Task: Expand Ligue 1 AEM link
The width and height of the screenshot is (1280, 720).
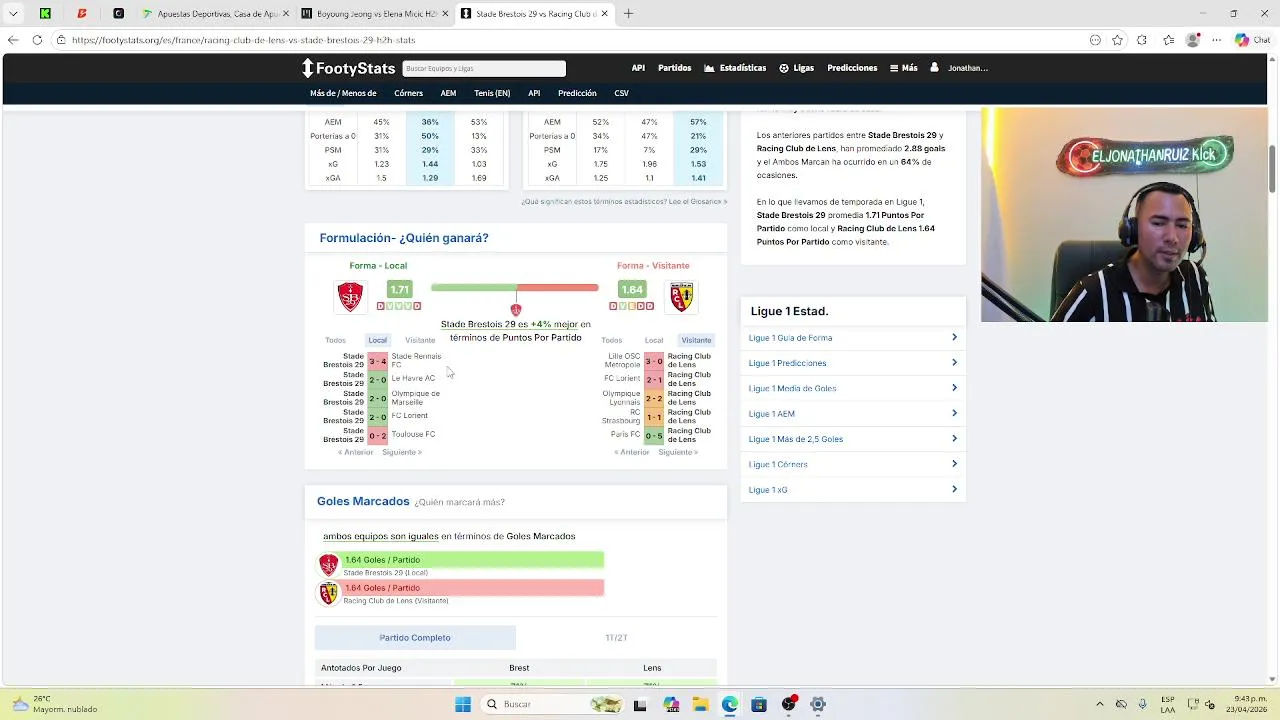Action: click(x=853, y=413)
